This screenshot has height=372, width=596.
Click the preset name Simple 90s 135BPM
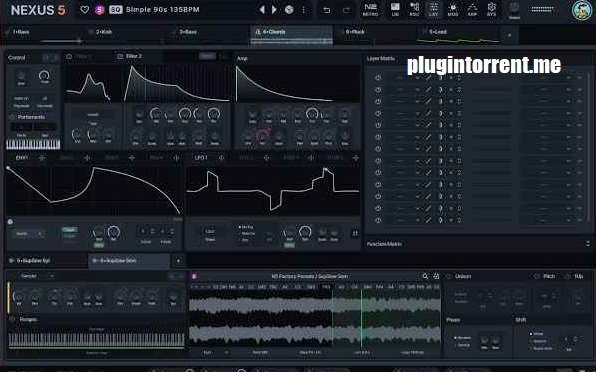click(x=163, y=10)
